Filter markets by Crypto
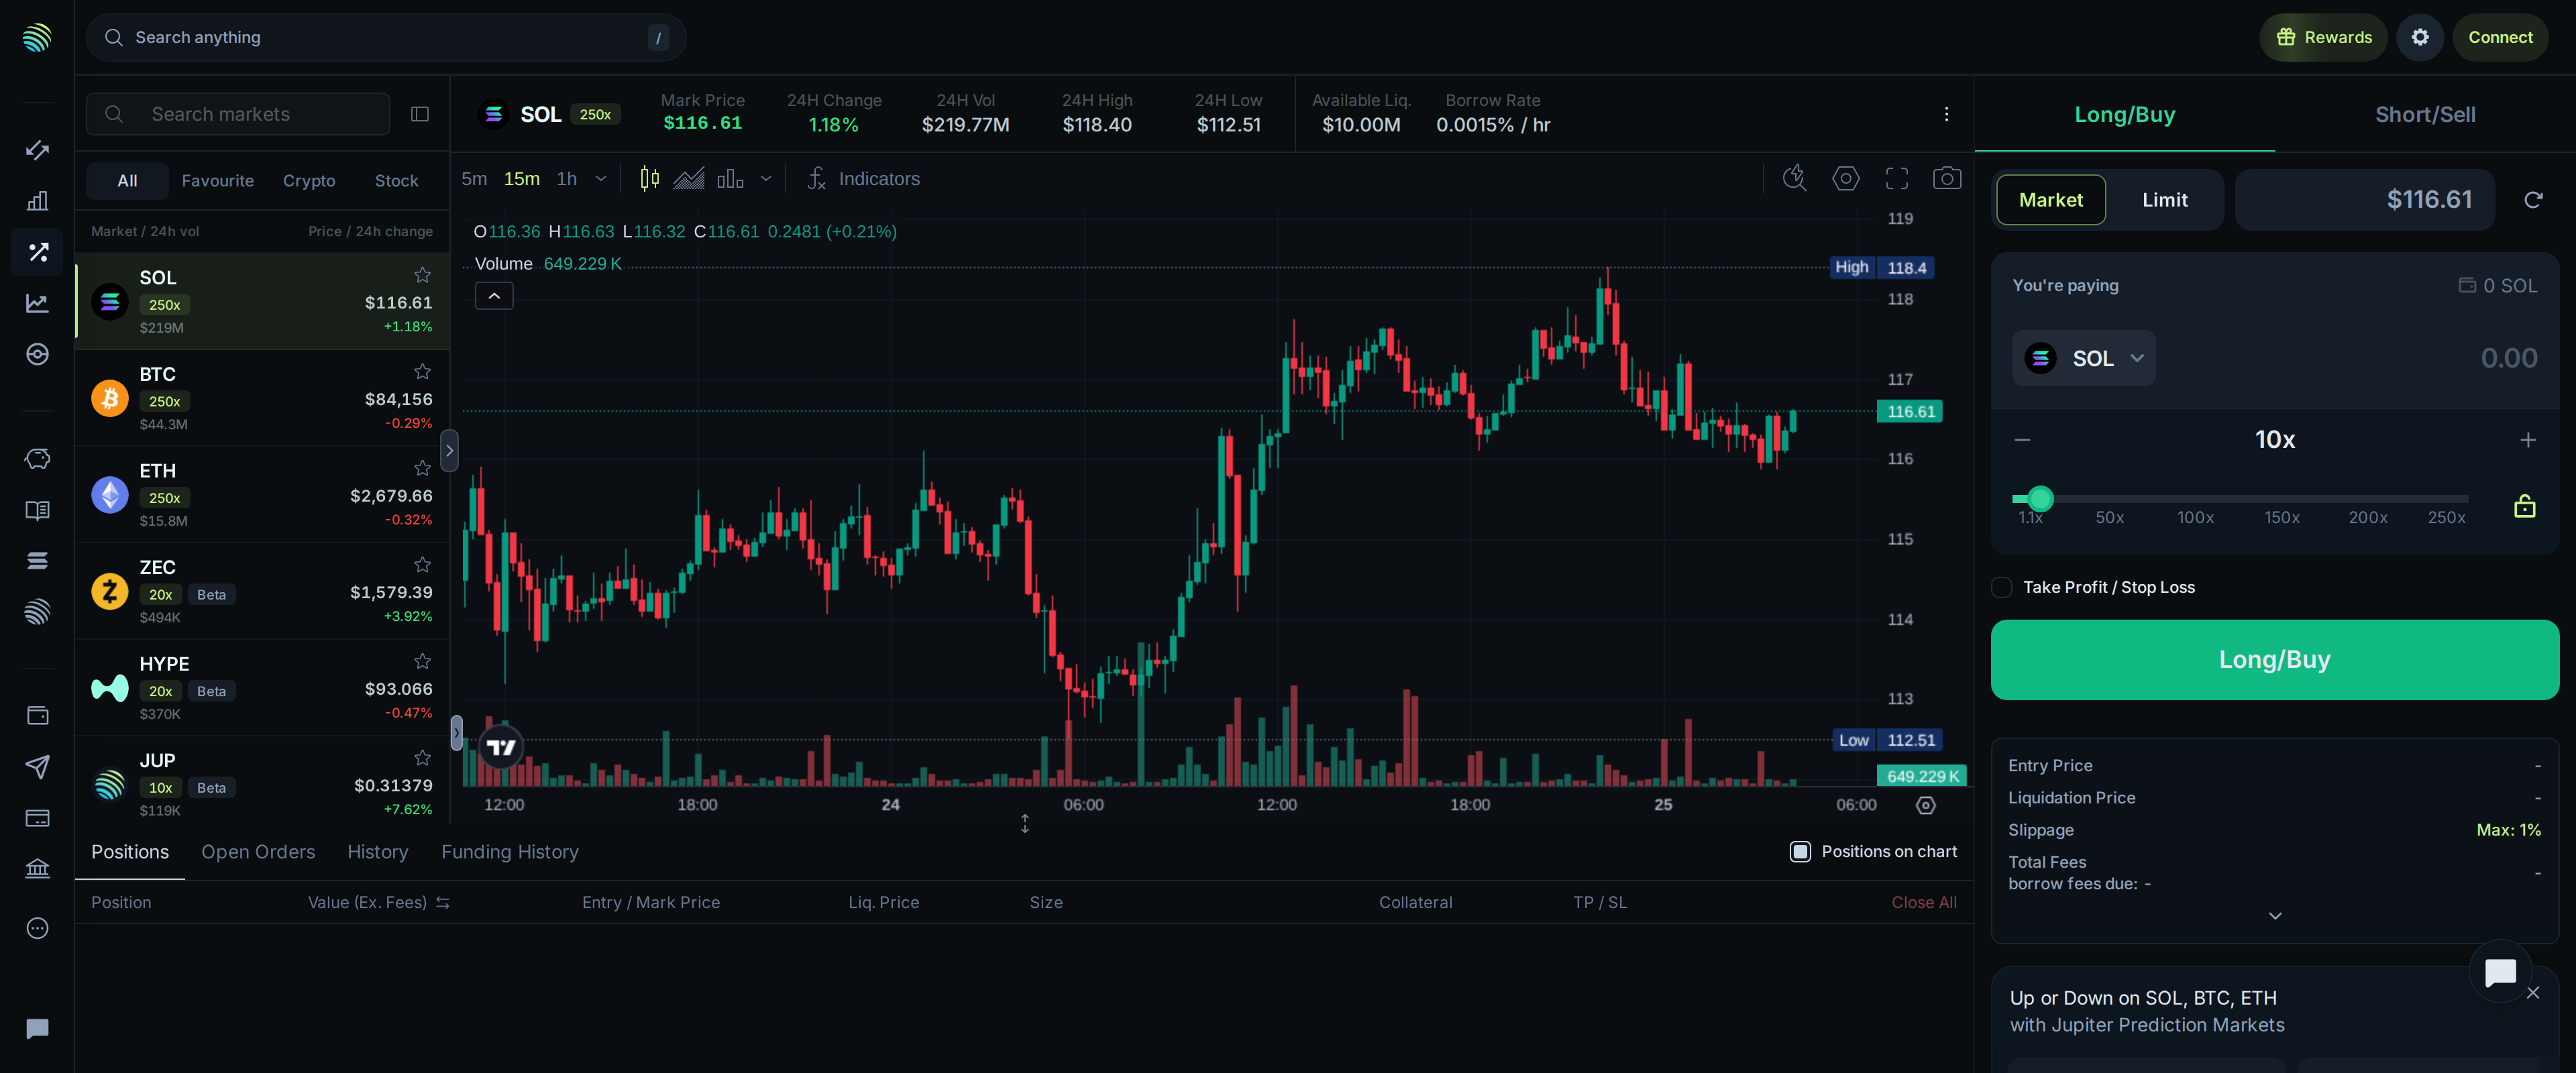2576x1073 pixels. pos(309,181)
